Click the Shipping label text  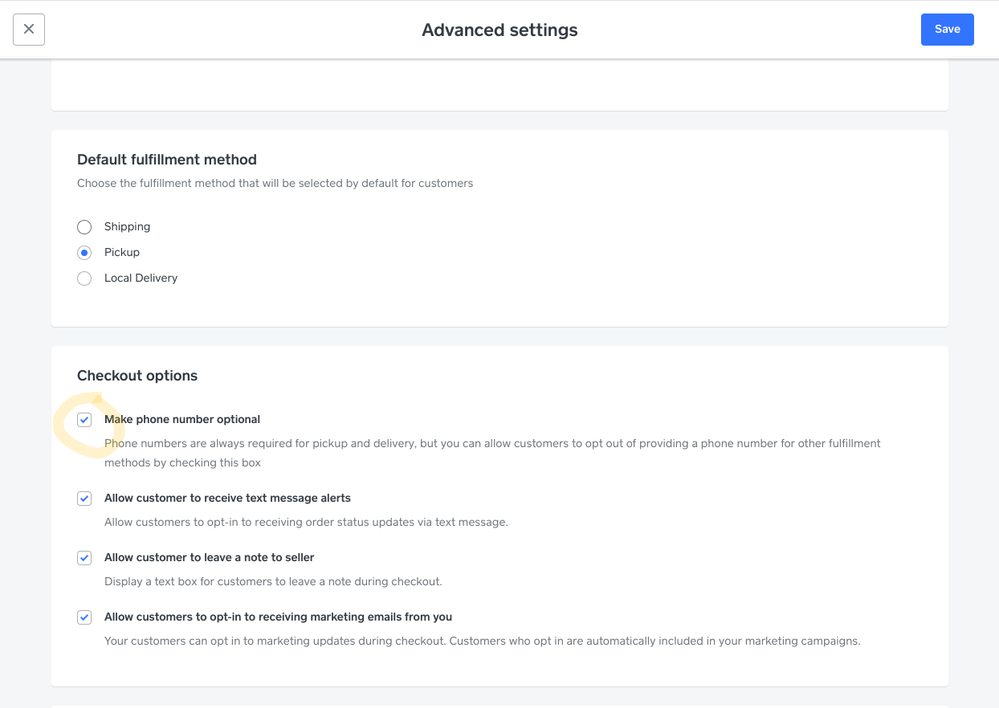(127, 227)
